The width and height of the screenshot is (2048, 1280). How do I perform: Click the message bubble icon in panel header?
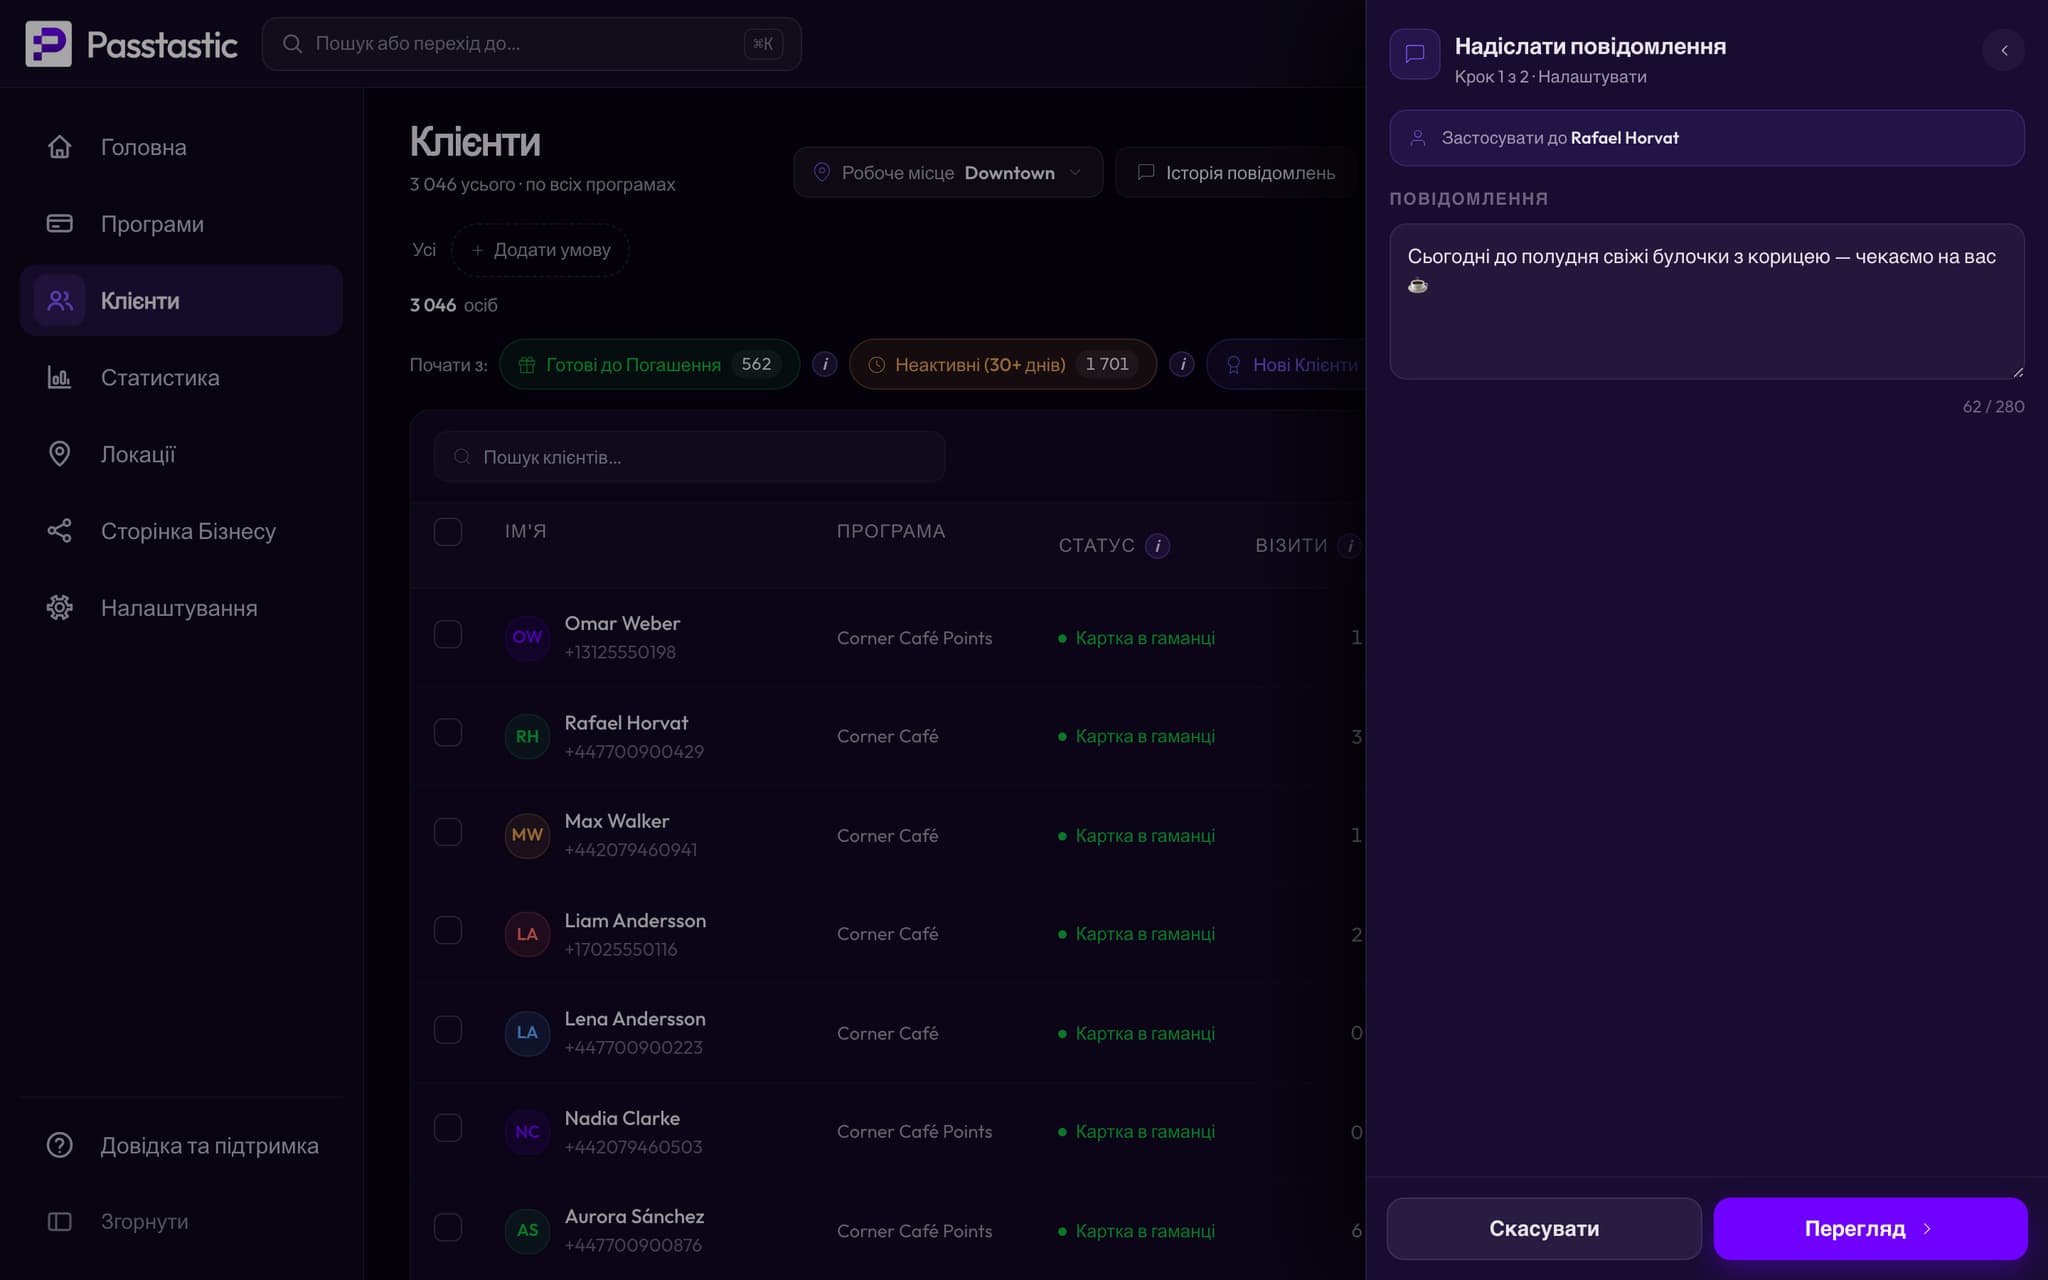[x=1415, y=54]
